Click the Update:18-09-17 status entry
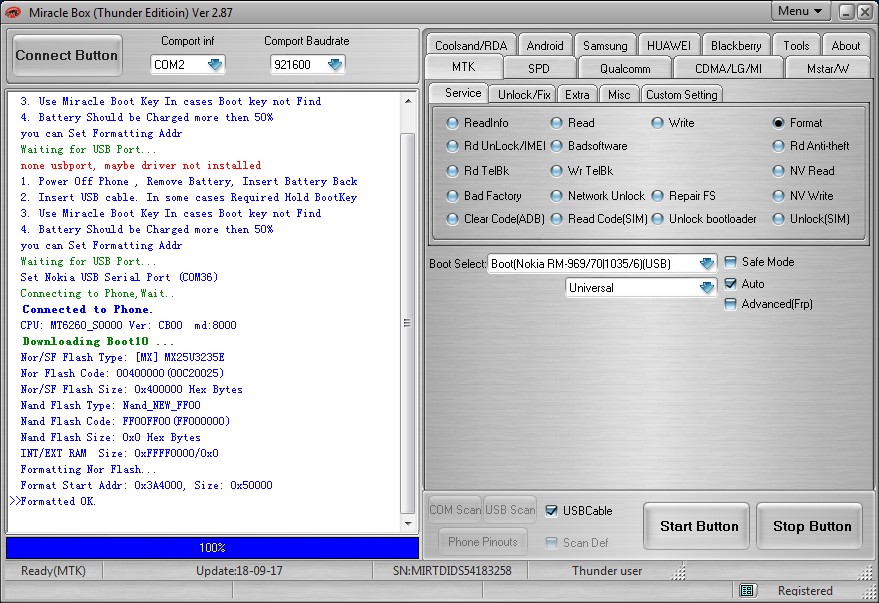The width and height of the screenshot is (879, 603). [239, 571]
